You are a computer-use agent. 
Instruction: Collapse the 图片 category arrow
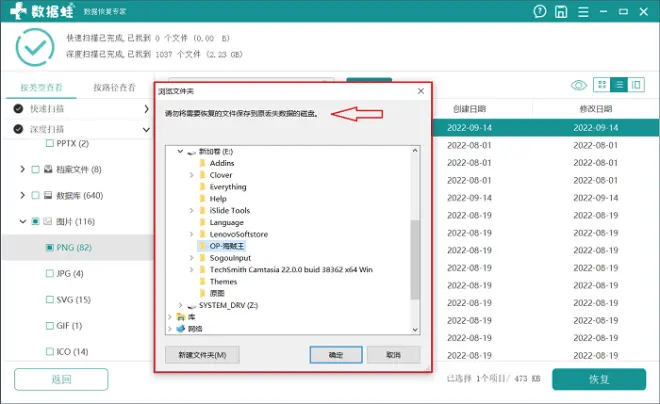pyautogui.click(x=23, y=221)
